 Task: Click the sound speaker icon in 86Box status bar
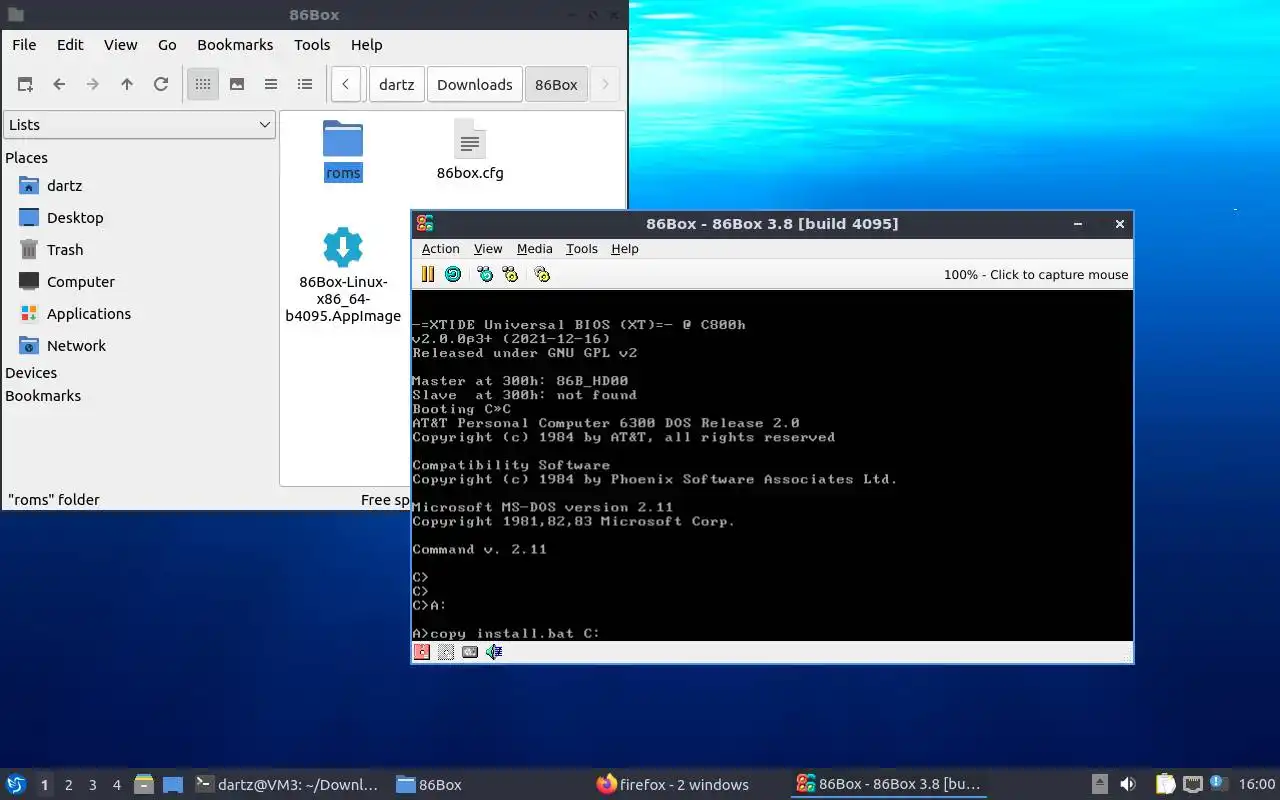click(x=494, y=652)
